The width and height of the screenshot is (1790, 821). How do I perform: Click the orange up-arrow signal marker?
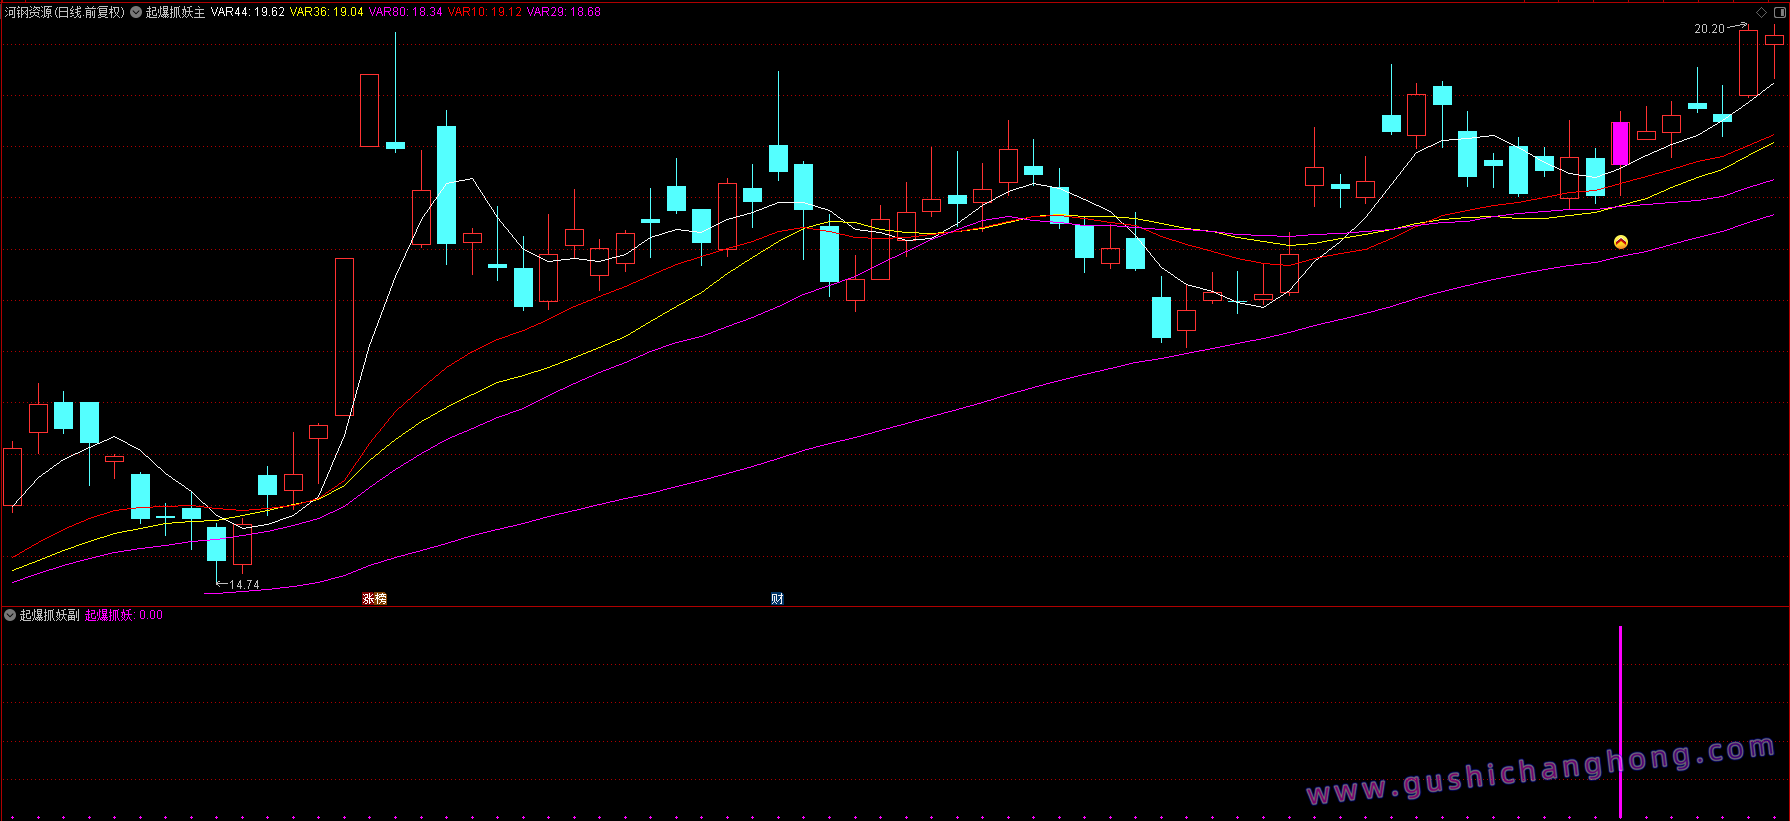click(1621, 242)
